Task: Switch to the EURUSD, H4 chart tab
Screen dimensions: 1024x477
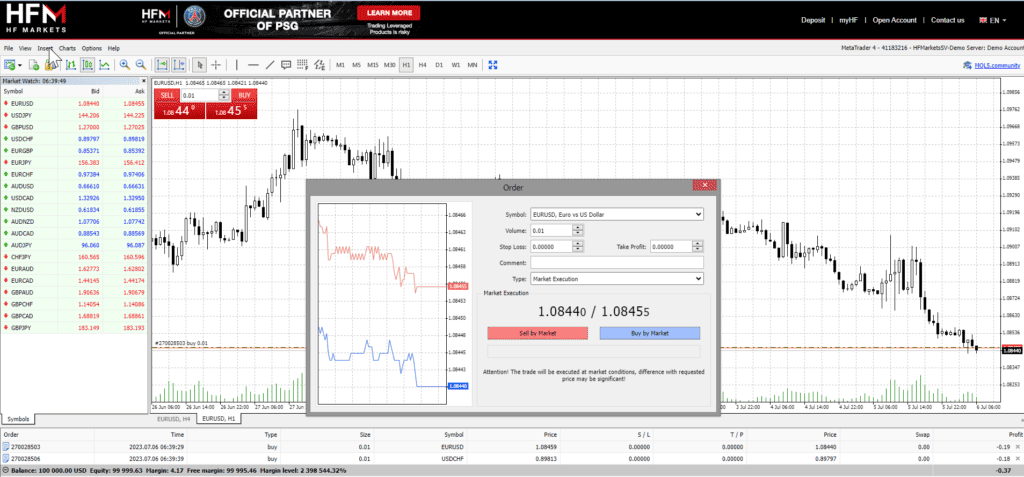Action: tap(173, 418)
